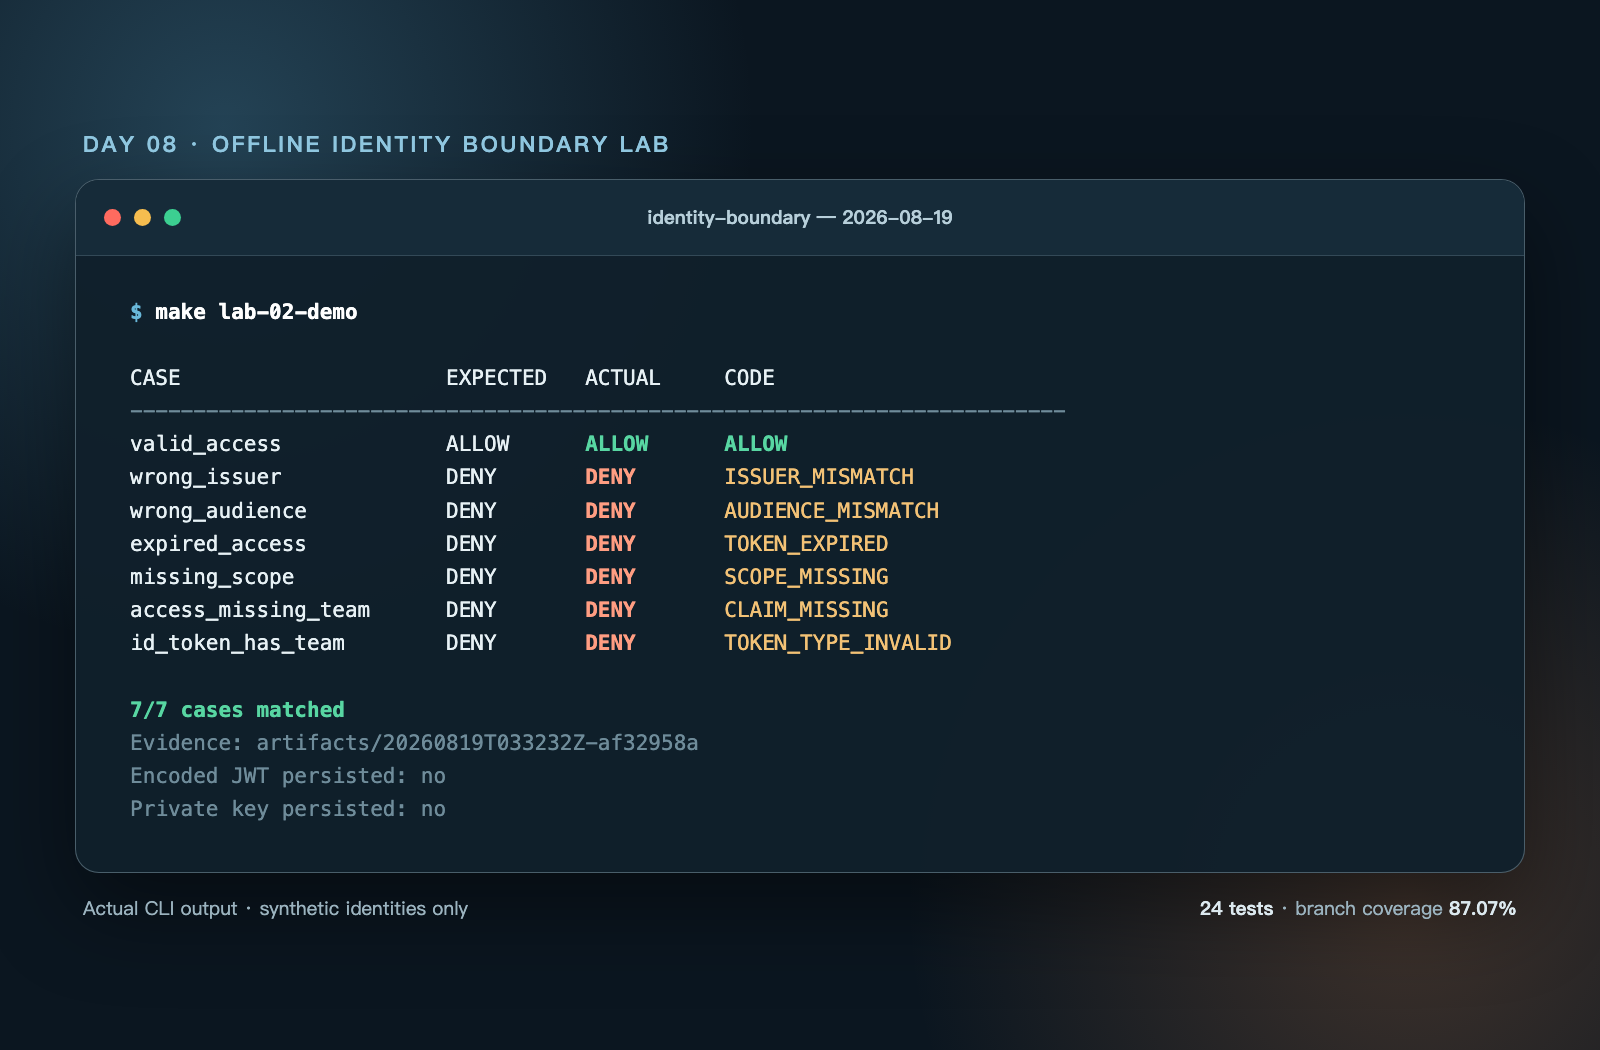Click the CASE column header

[x=155, y=378]
